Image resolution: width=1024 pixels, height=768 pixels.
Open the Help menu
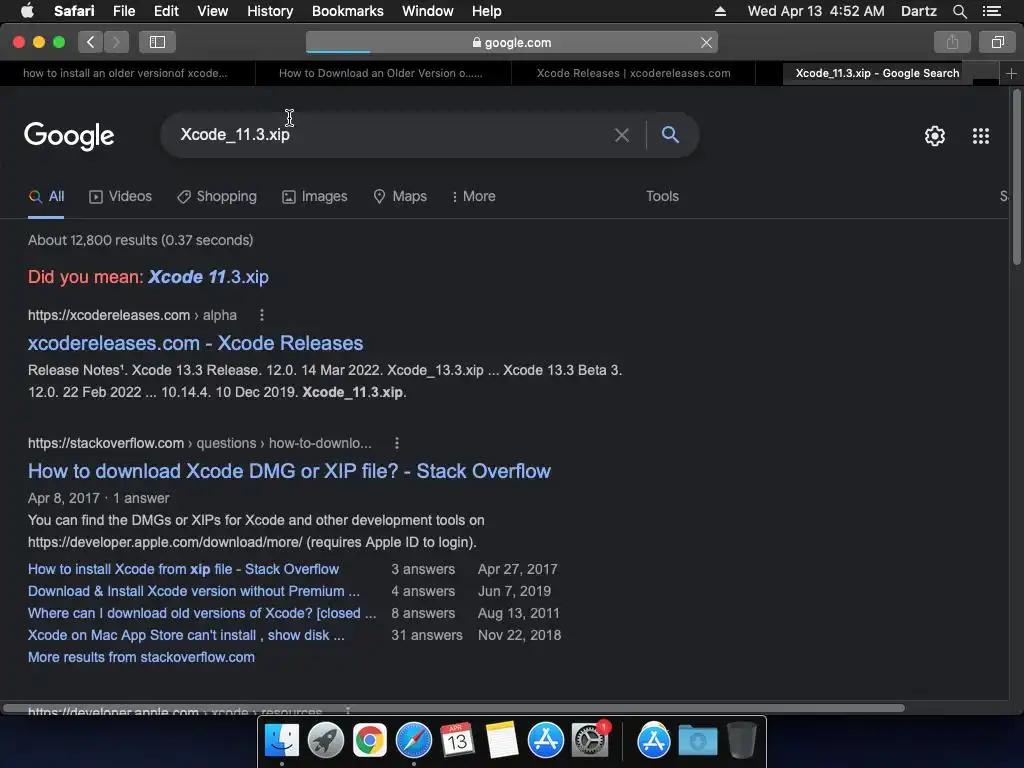click(x=487, y=11)
